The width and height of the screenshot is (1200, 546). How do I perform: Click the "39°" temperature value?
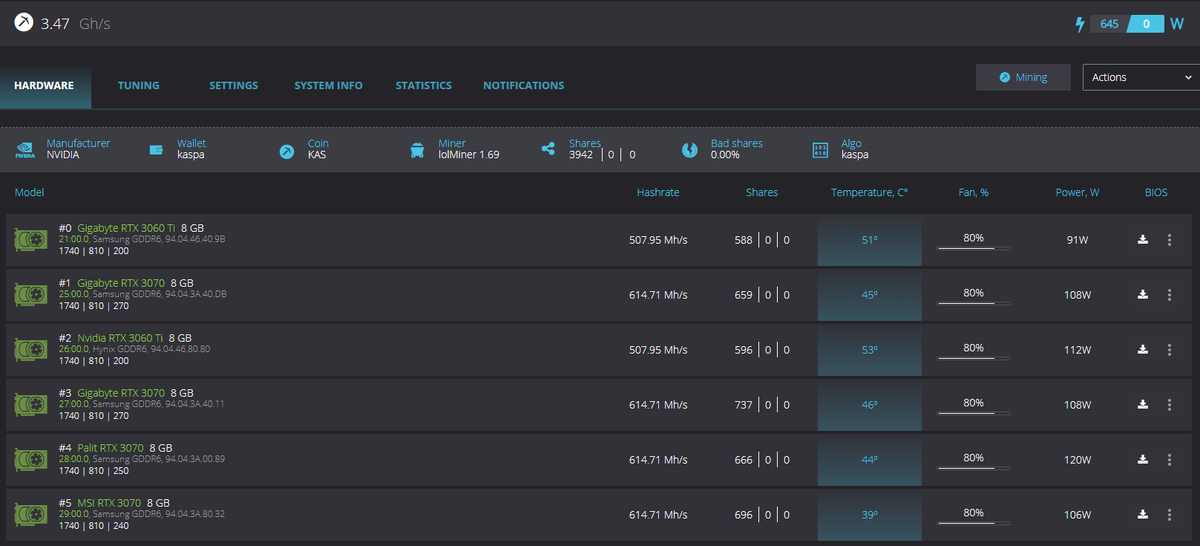click(x=869, y=515)
